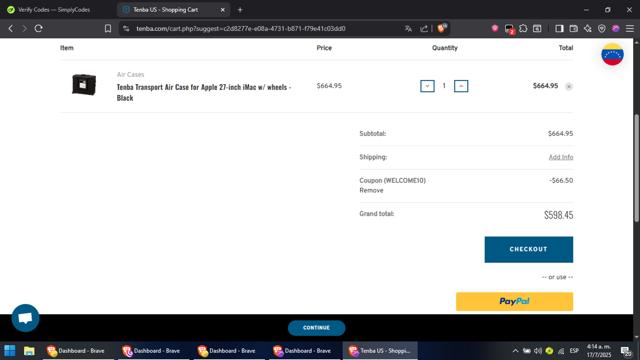The width and height of the screenshot is (640, 360).
Task: Open the Brave Wallet icon
Action: [x=573, y=28]
